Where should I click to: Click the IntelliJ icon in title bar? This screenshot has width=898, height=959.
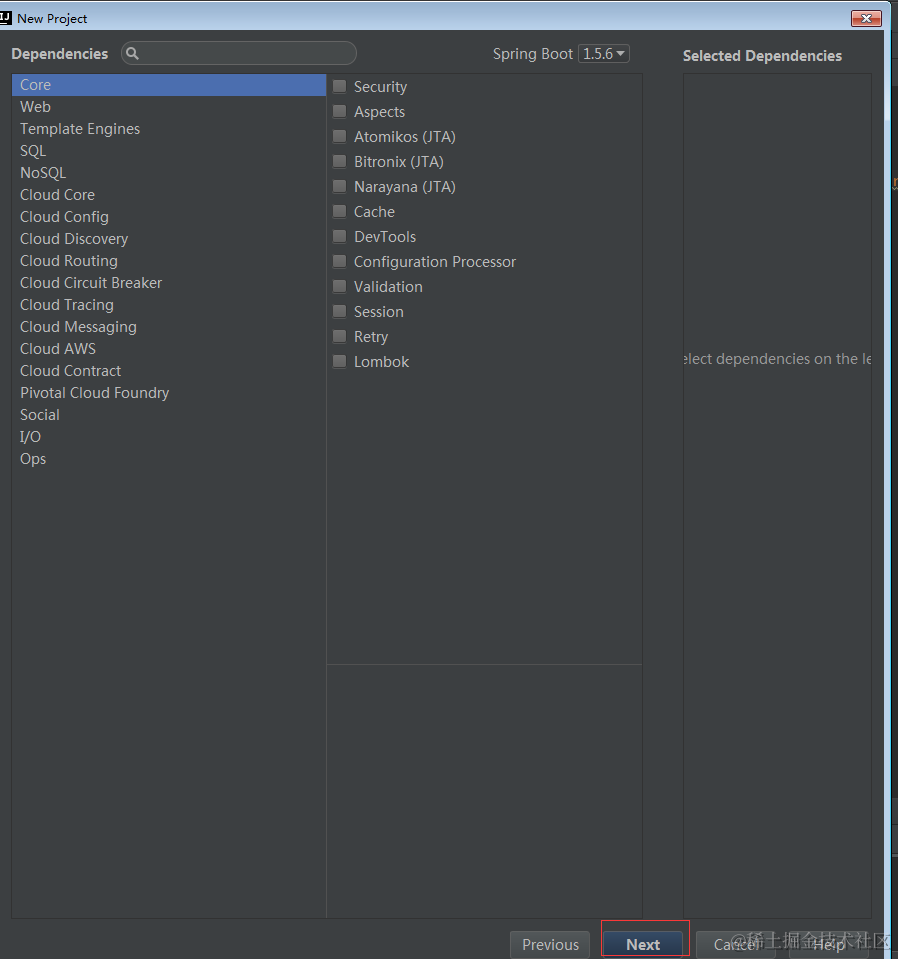[6, 18]
